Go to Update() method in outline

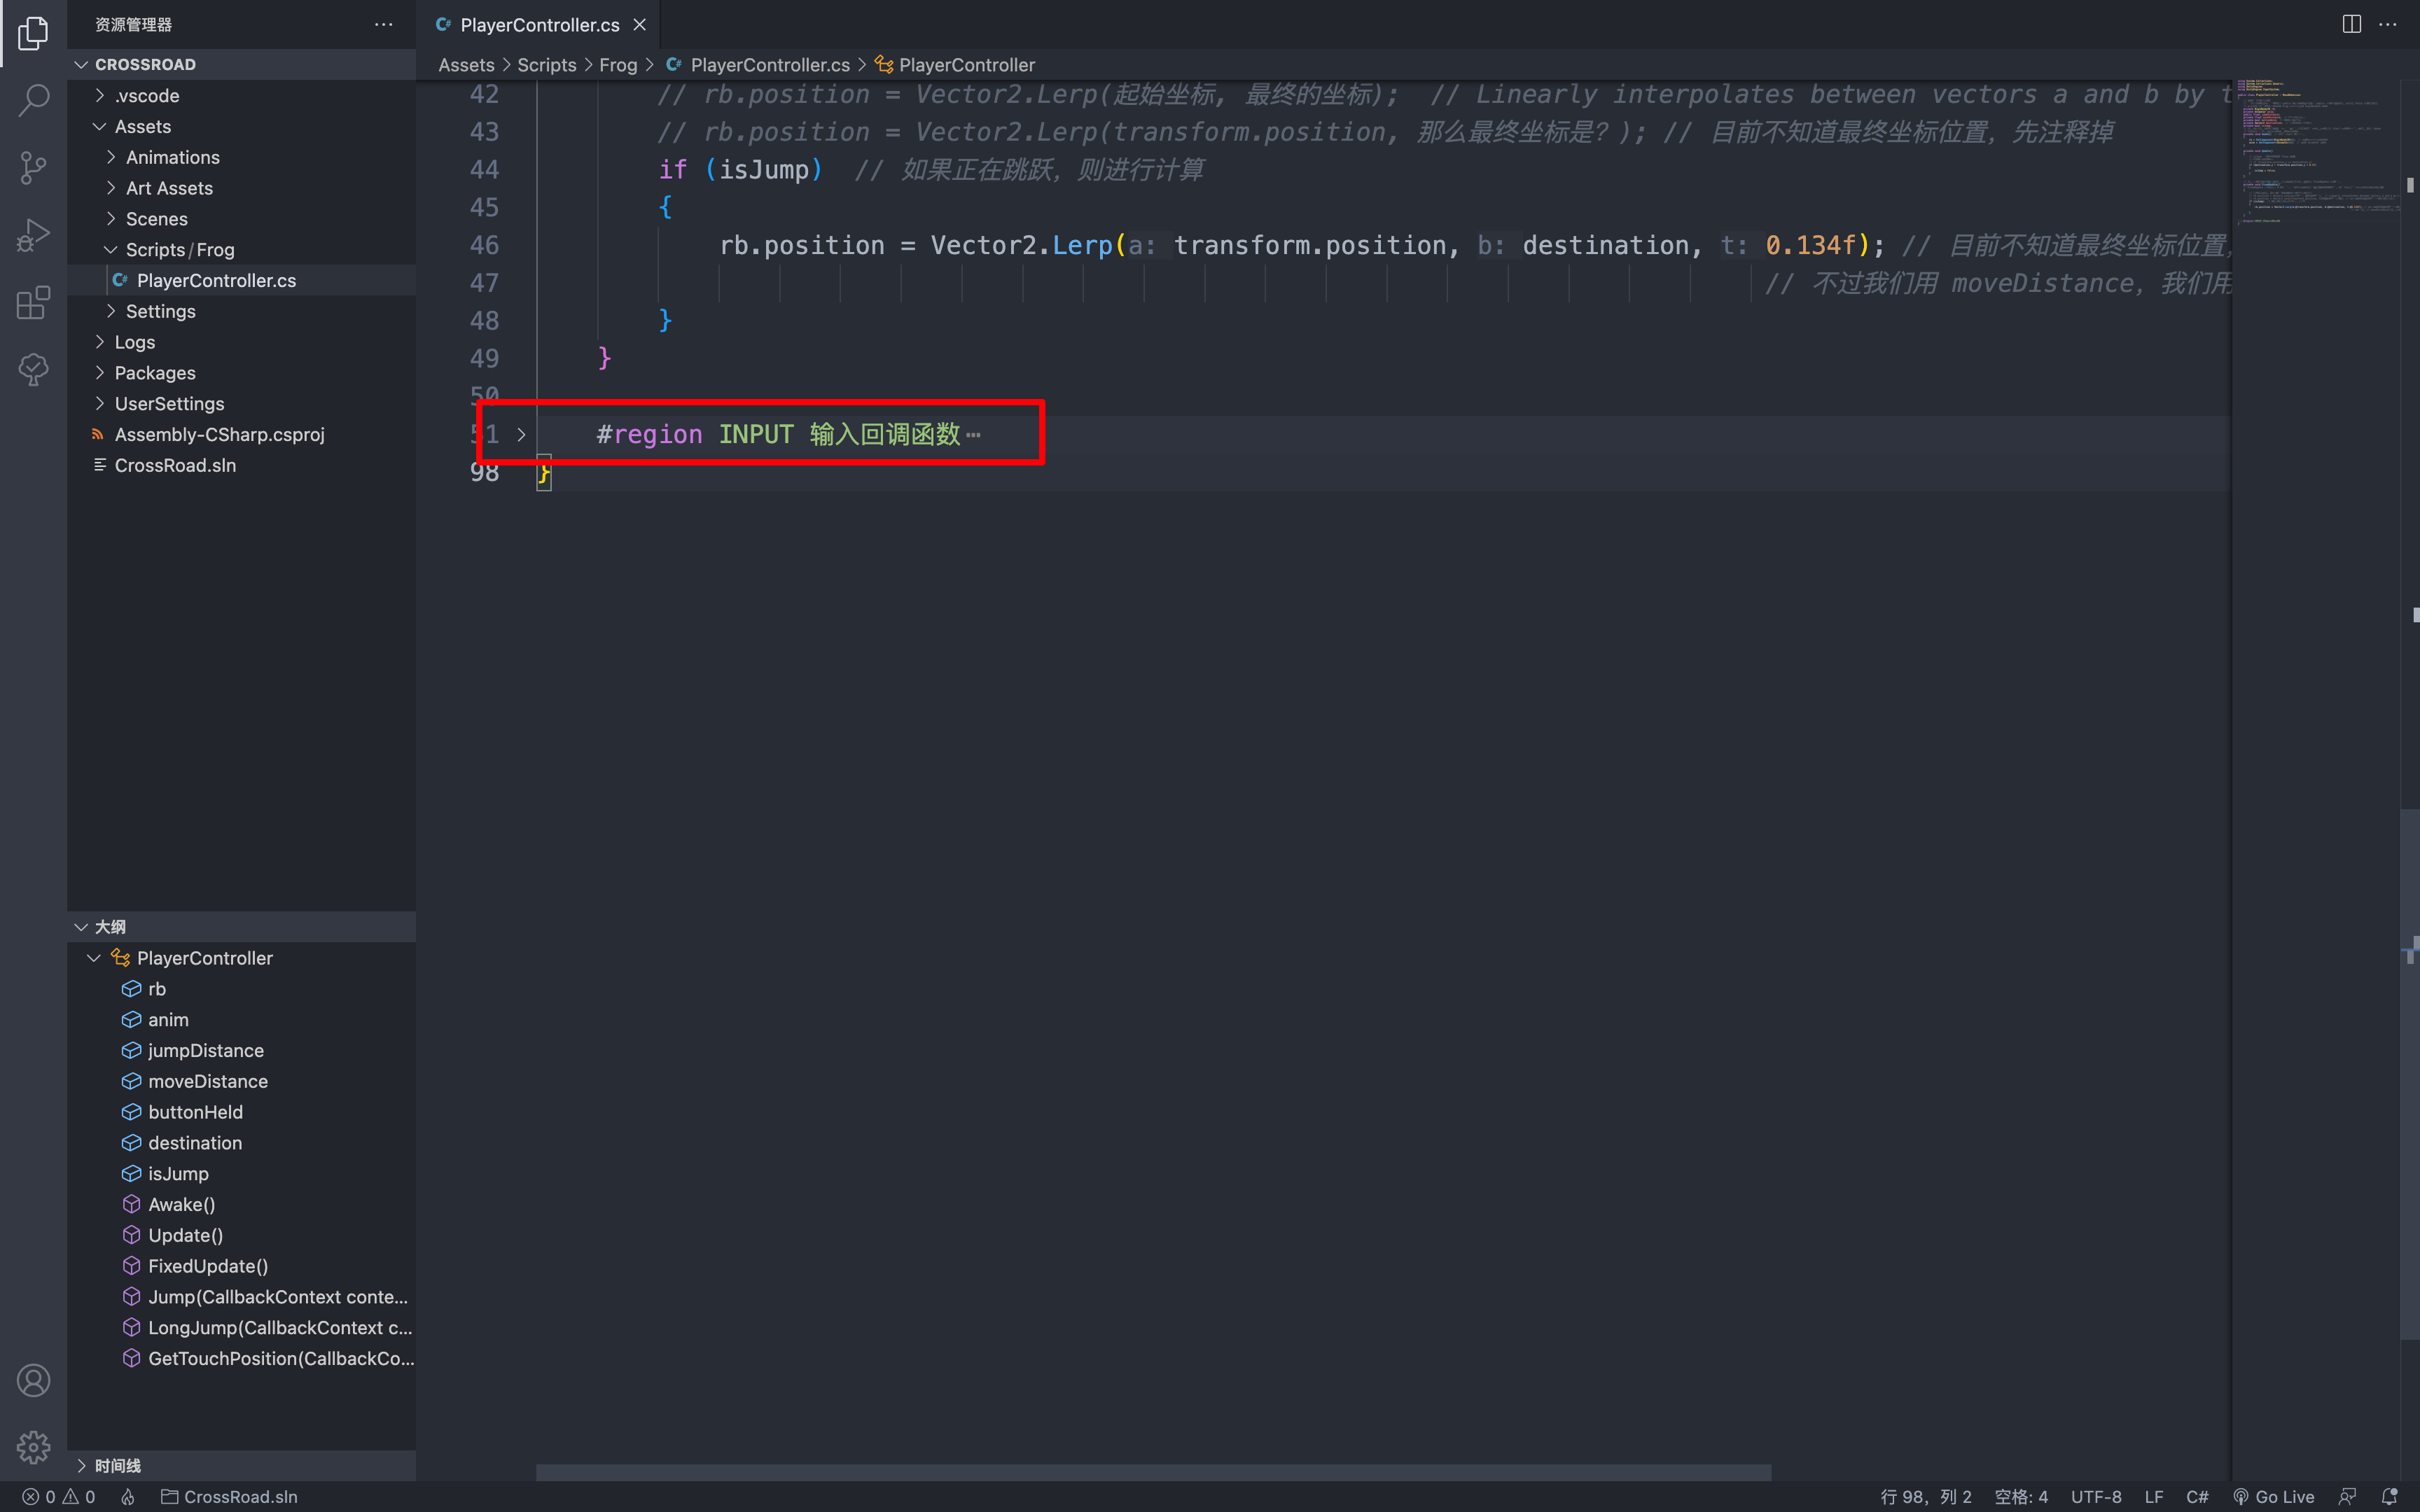(241, 1236)
